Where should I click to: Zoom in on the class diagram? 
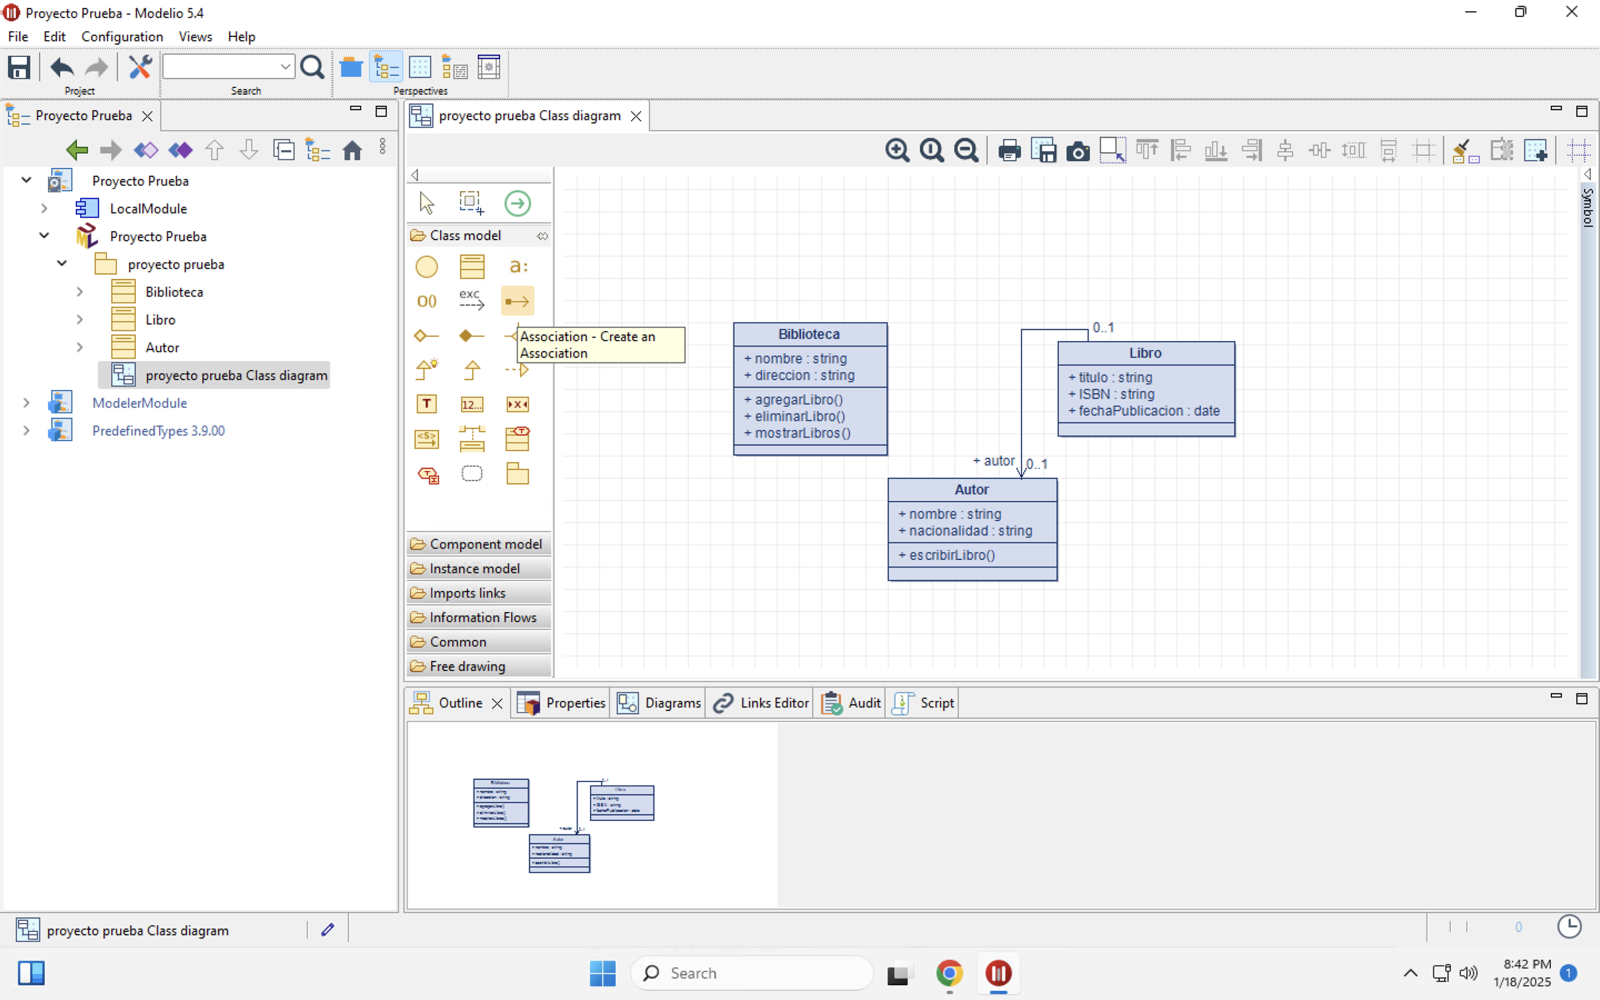(897, 151)
